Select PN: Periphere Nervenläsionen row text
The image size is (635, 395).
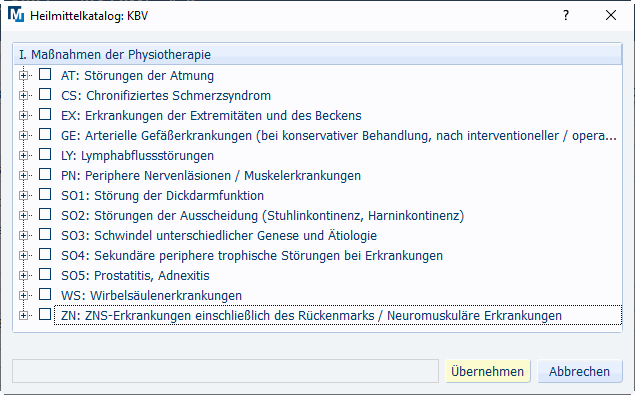tap(211, 175)
